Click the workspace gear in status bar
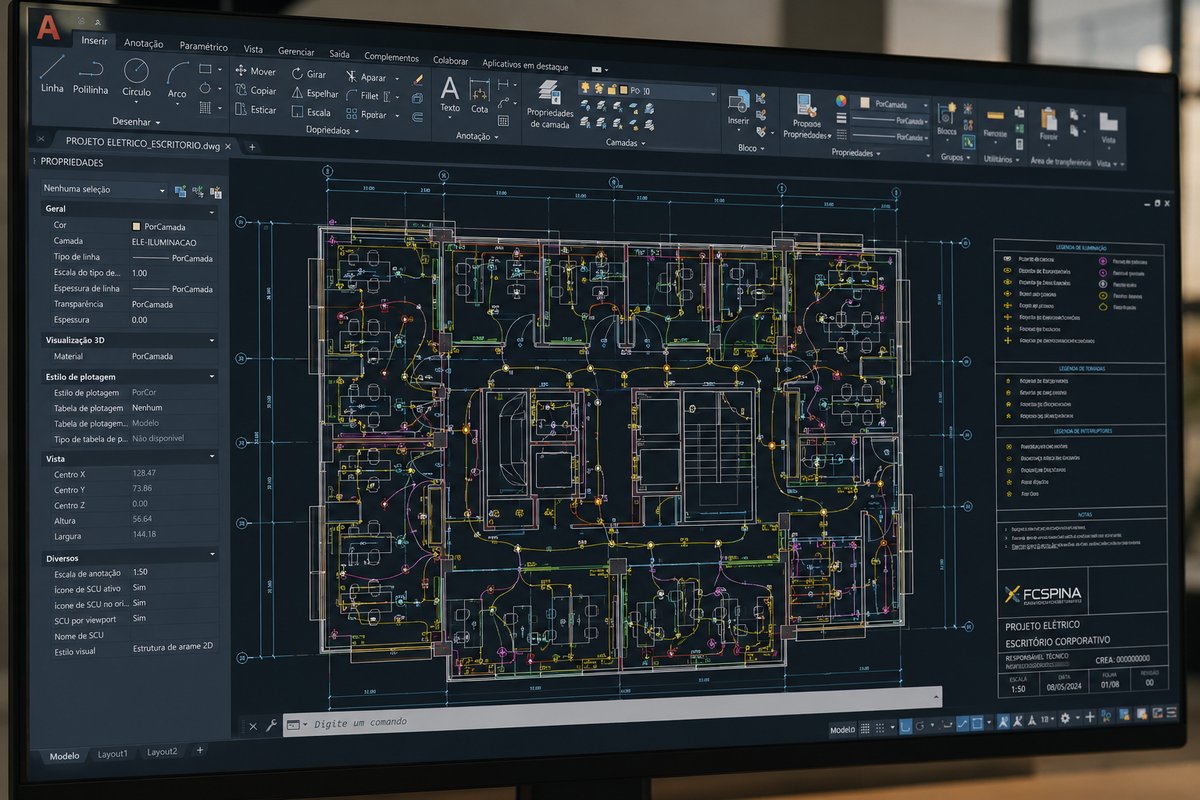 [1065, 718]
